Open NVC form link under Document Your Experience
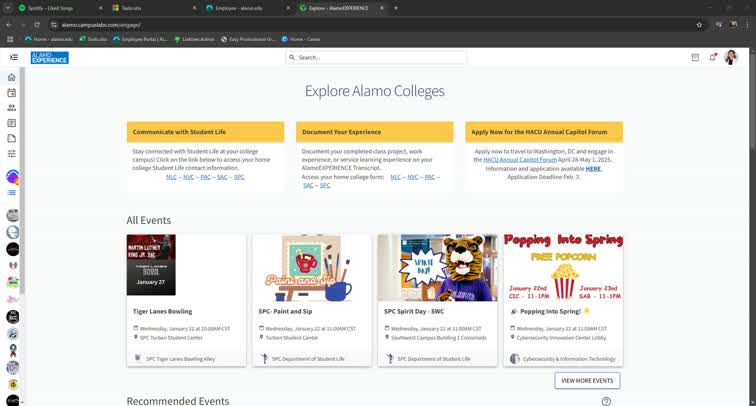 (413, 177)
